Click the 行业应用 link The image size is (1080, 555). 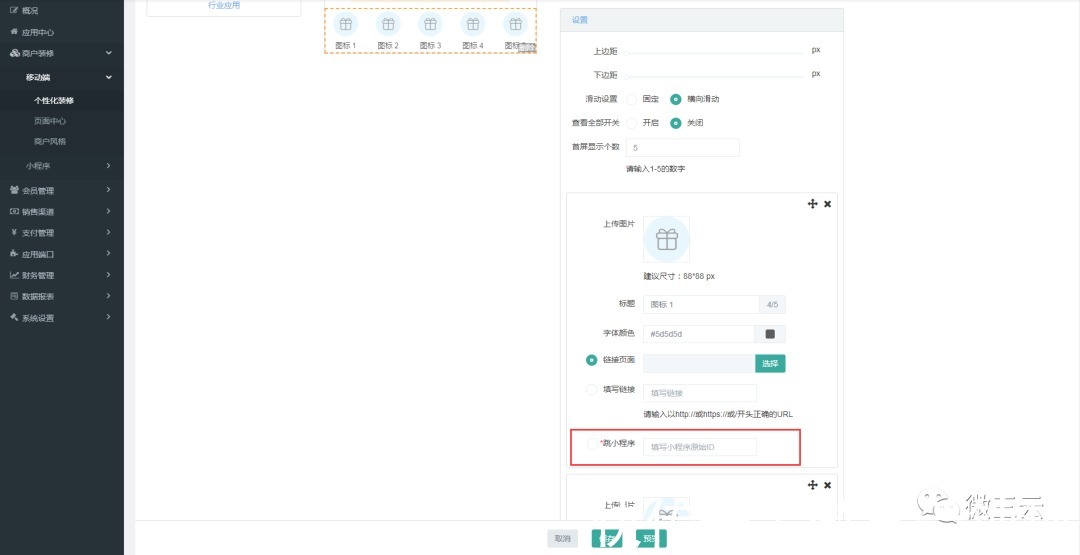(x=224, y=6)
